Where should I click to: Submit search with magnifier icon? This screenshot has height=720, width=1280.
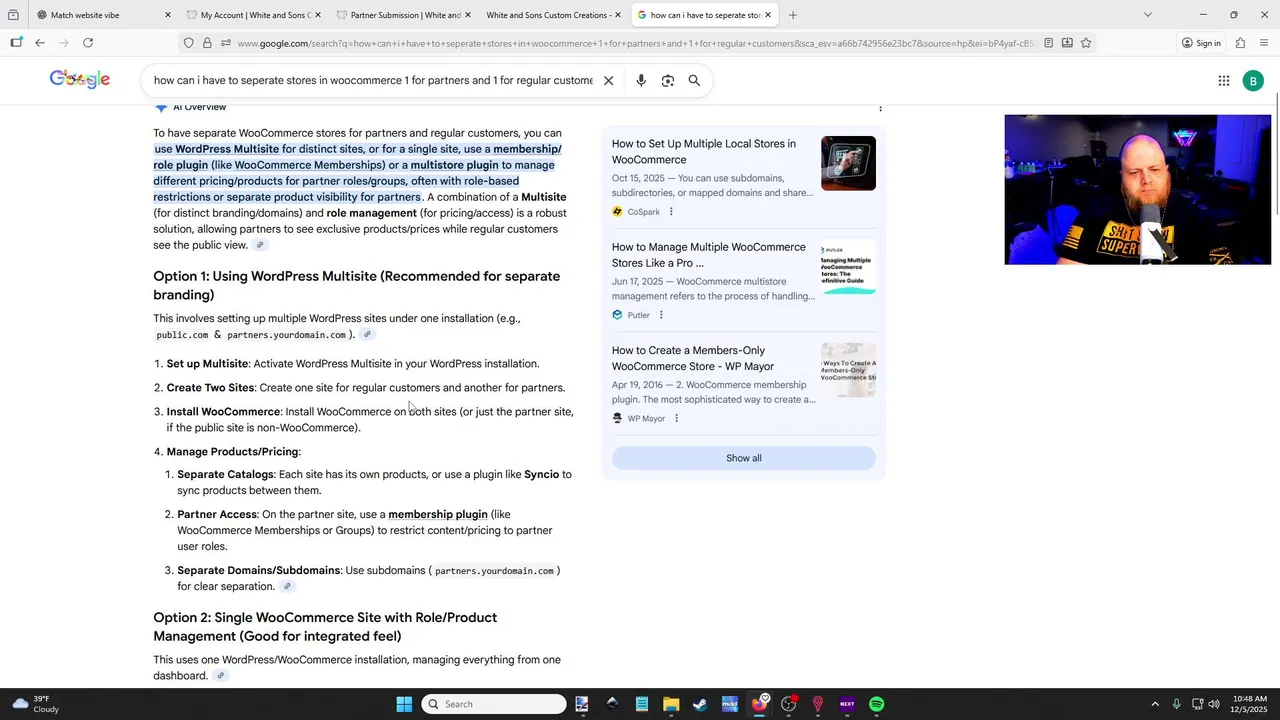[694, 81]
